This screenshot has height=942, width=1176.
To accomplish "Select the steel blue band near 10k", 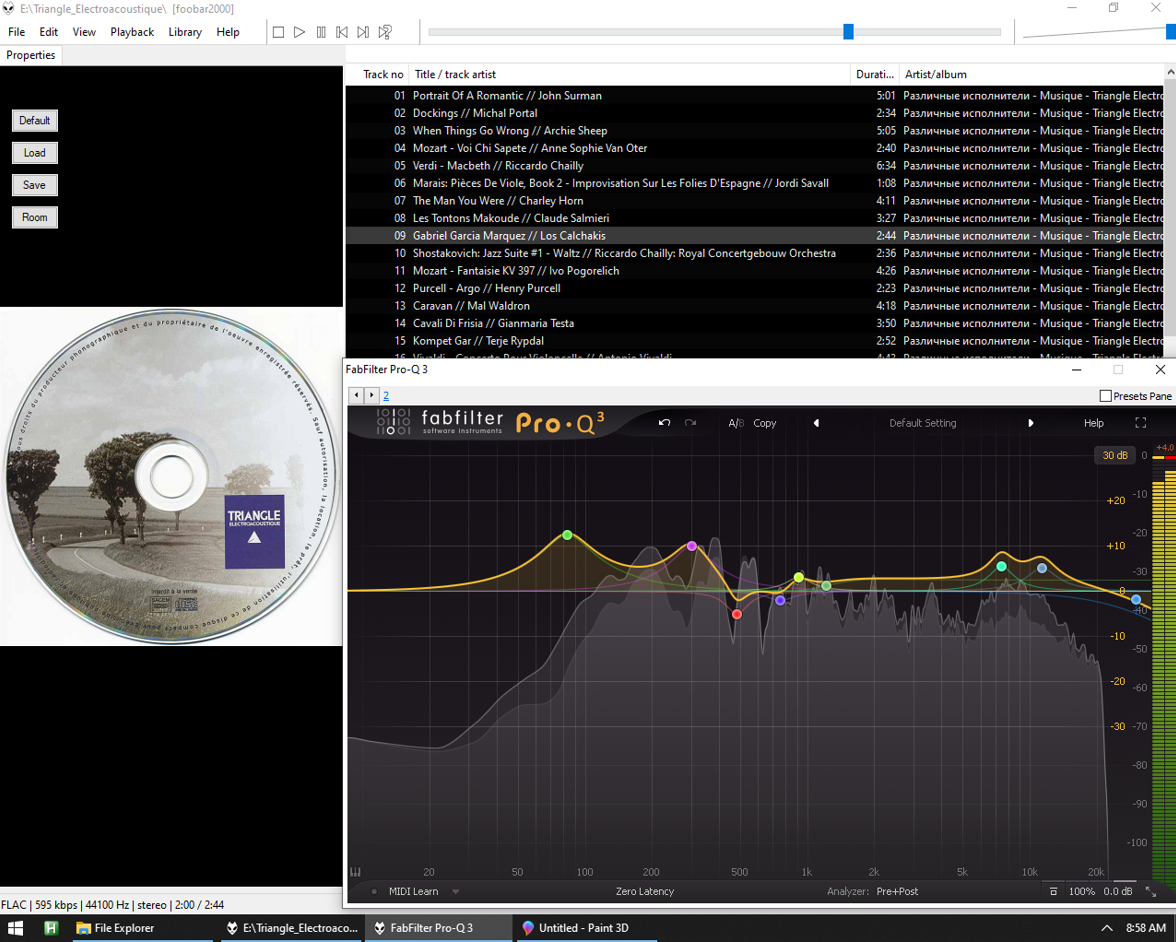I will 1042,568.
